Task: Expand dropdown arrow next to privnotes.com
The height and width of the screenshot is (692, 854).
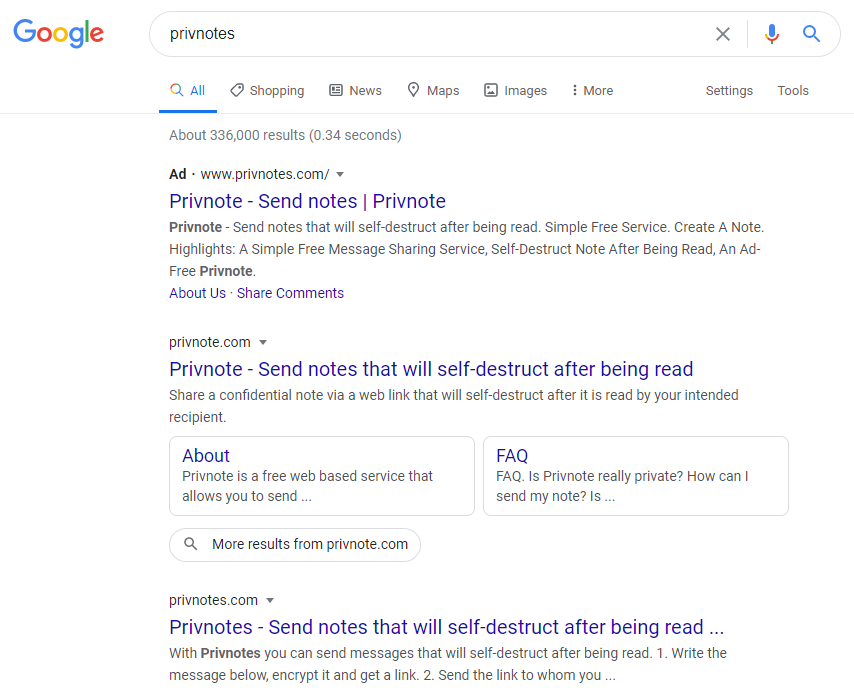Action: 270,601
